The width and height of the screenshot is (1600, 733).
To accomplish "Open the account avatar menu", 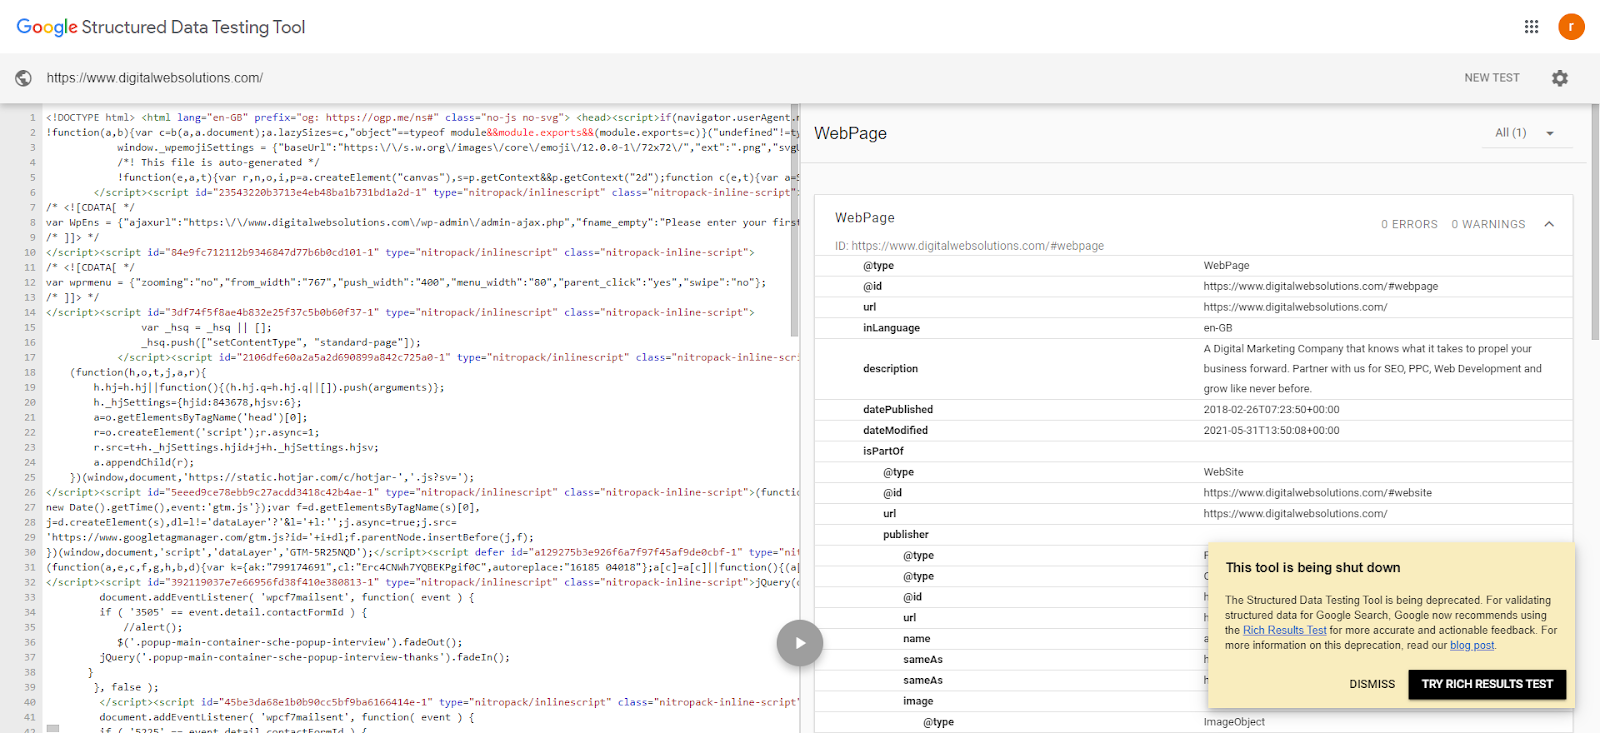I will pos(1571,27).
